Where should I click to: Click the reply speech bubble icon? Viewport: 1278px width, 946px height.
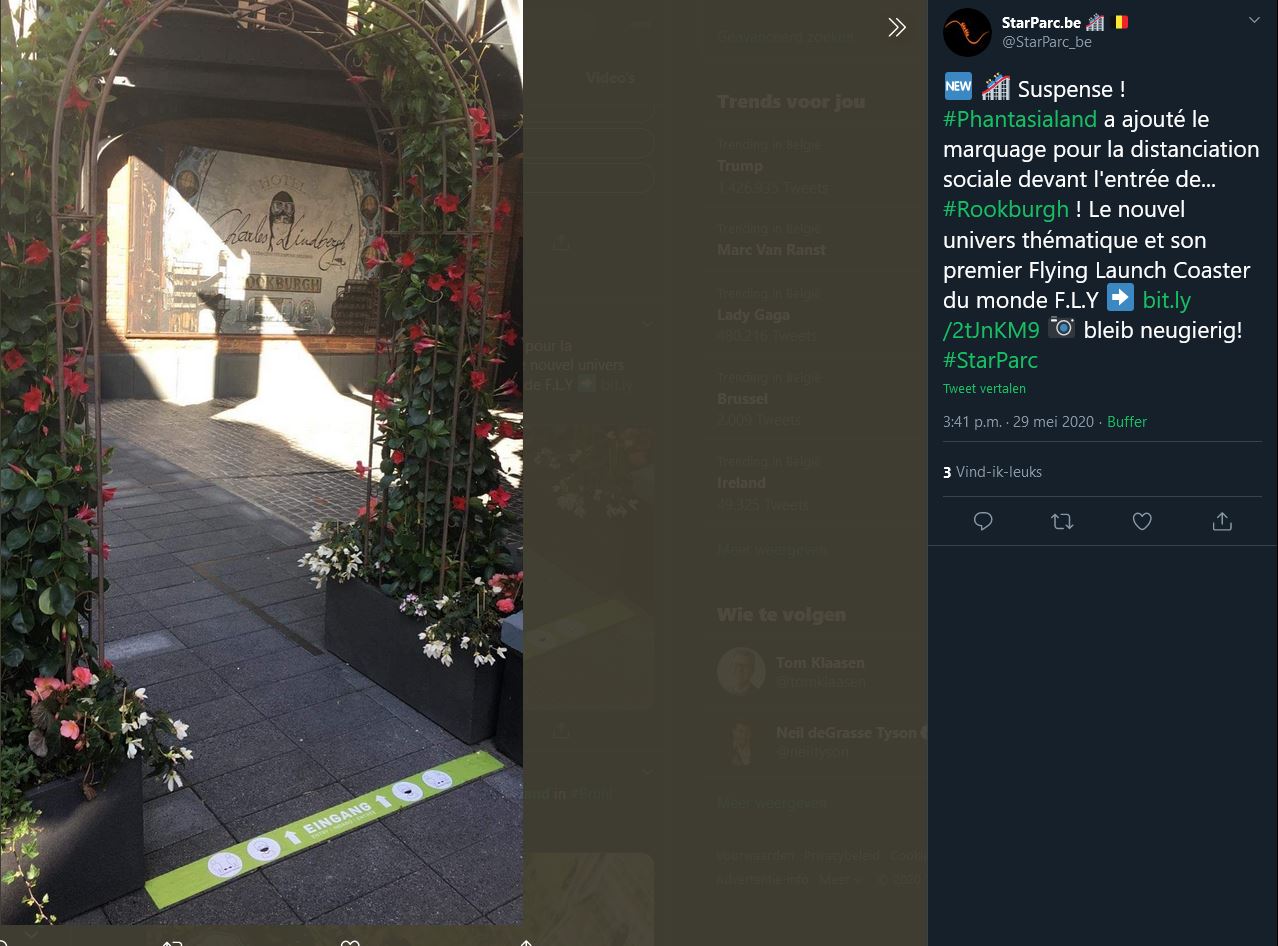[983, 521]
